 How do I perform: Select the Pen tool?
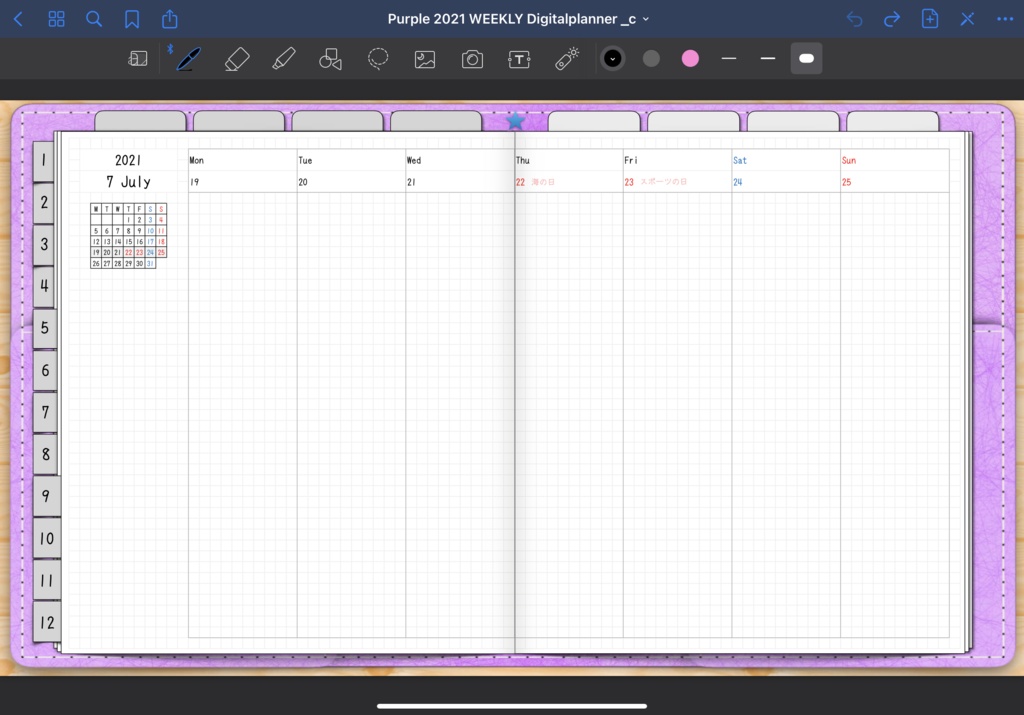coord(189,59)
